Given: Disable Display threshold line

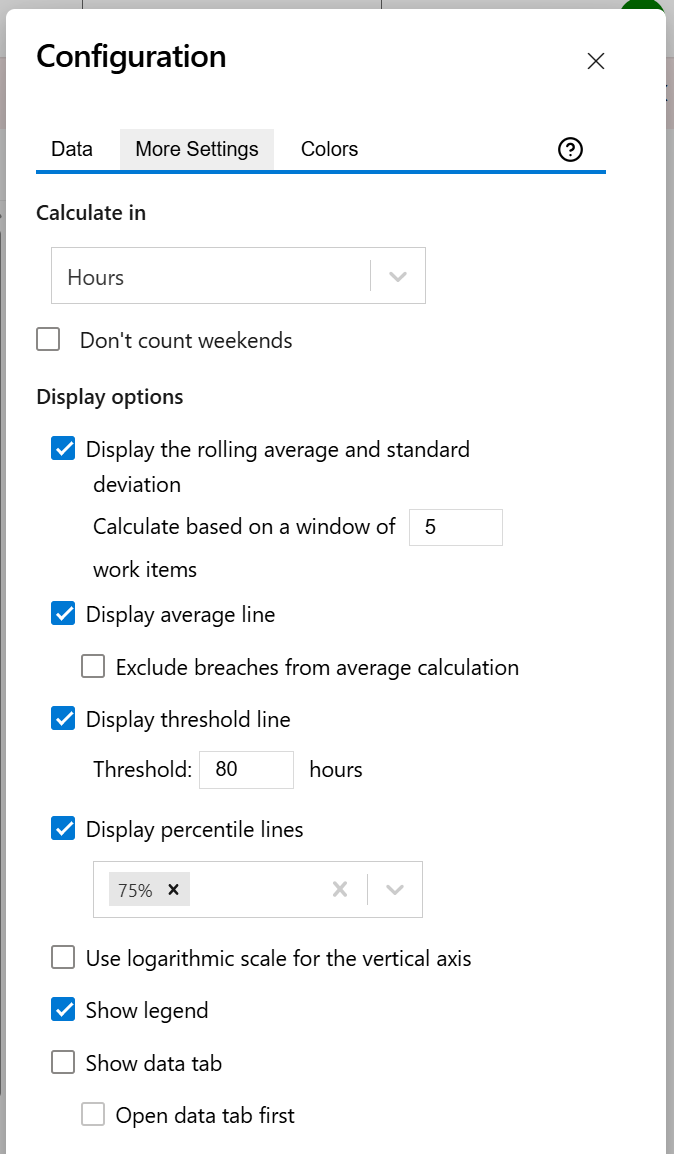Looking at the screenshot, I should (63, 718).
